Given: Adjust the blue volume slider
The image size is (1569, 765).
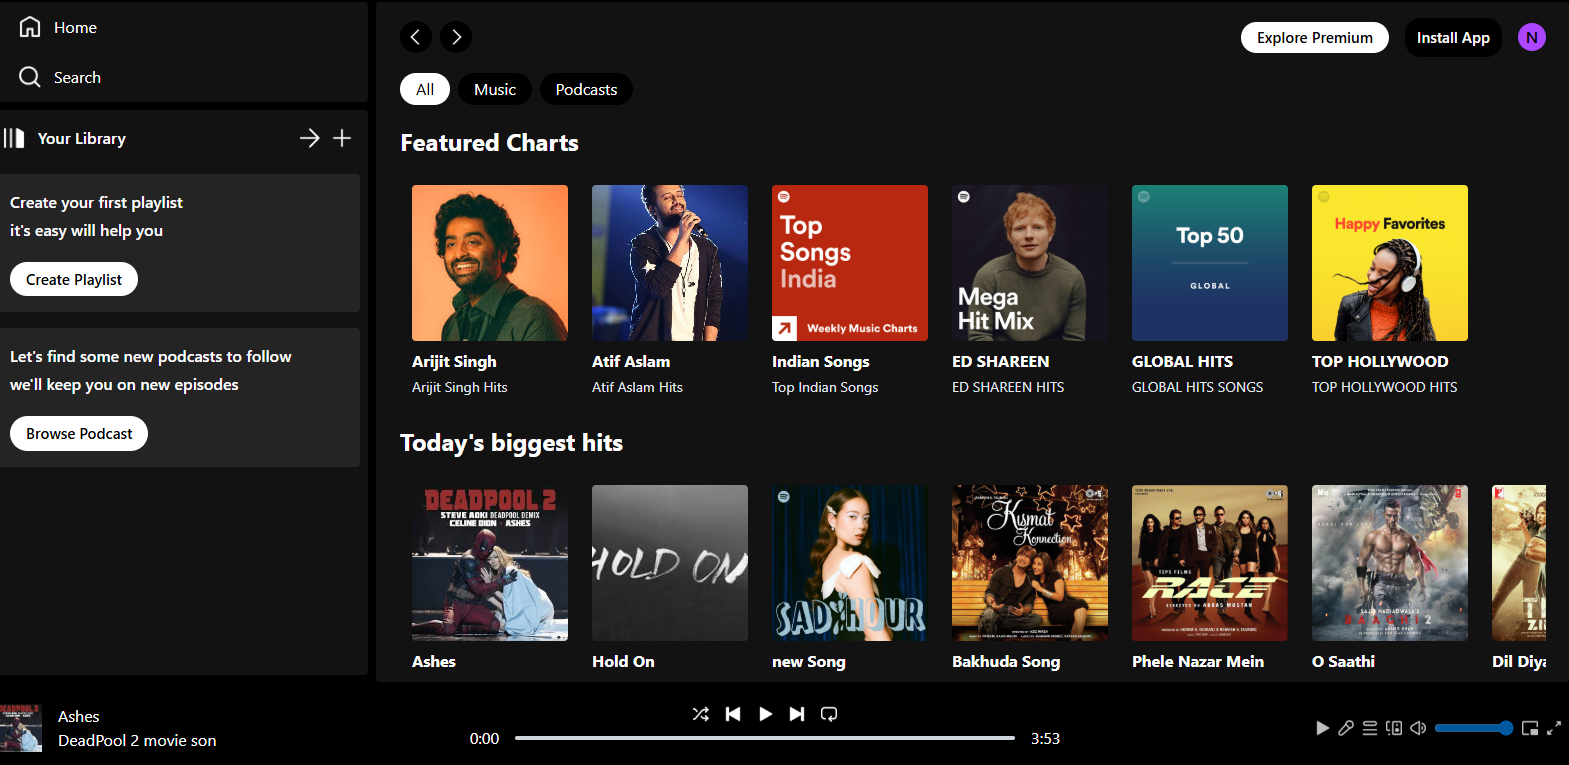Looking at the screenshot, I should [x=1474, y=728].
